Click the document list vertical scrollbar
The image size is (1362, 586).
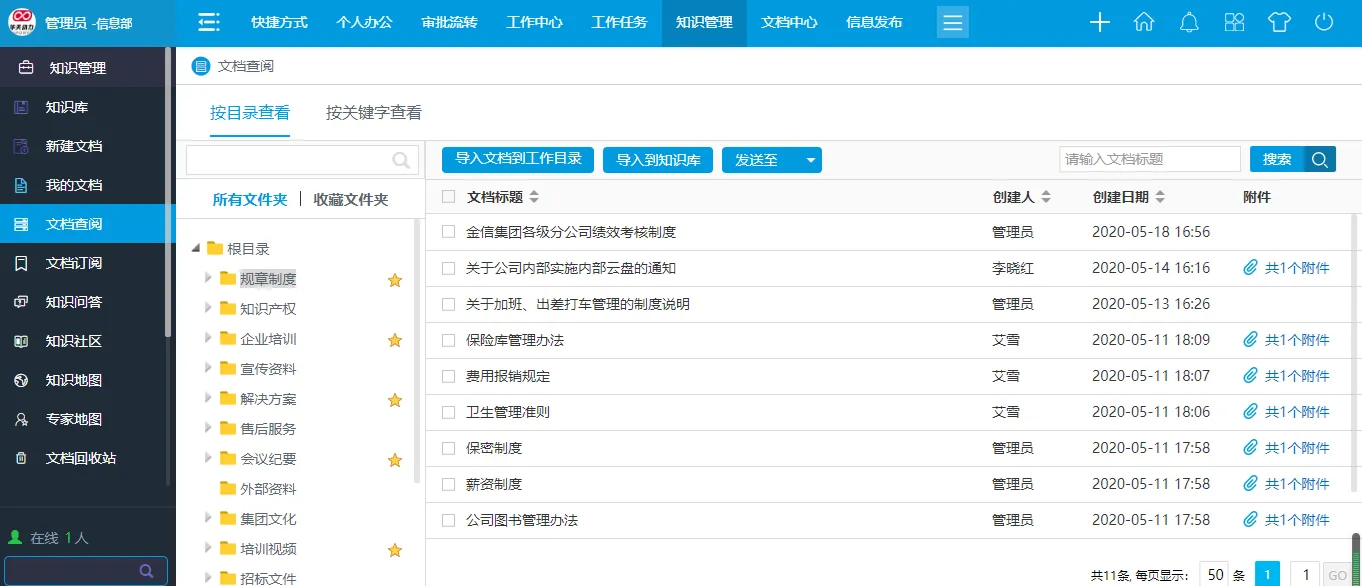(1356, 300)
